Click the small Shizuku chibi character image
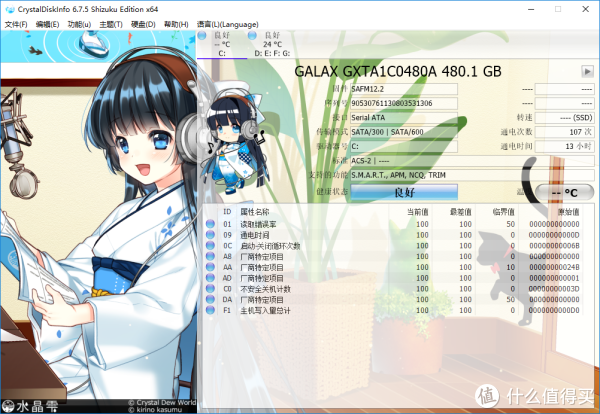Image resolution: width=600 pixels, height=414 pixels. (x=235, y=140)
